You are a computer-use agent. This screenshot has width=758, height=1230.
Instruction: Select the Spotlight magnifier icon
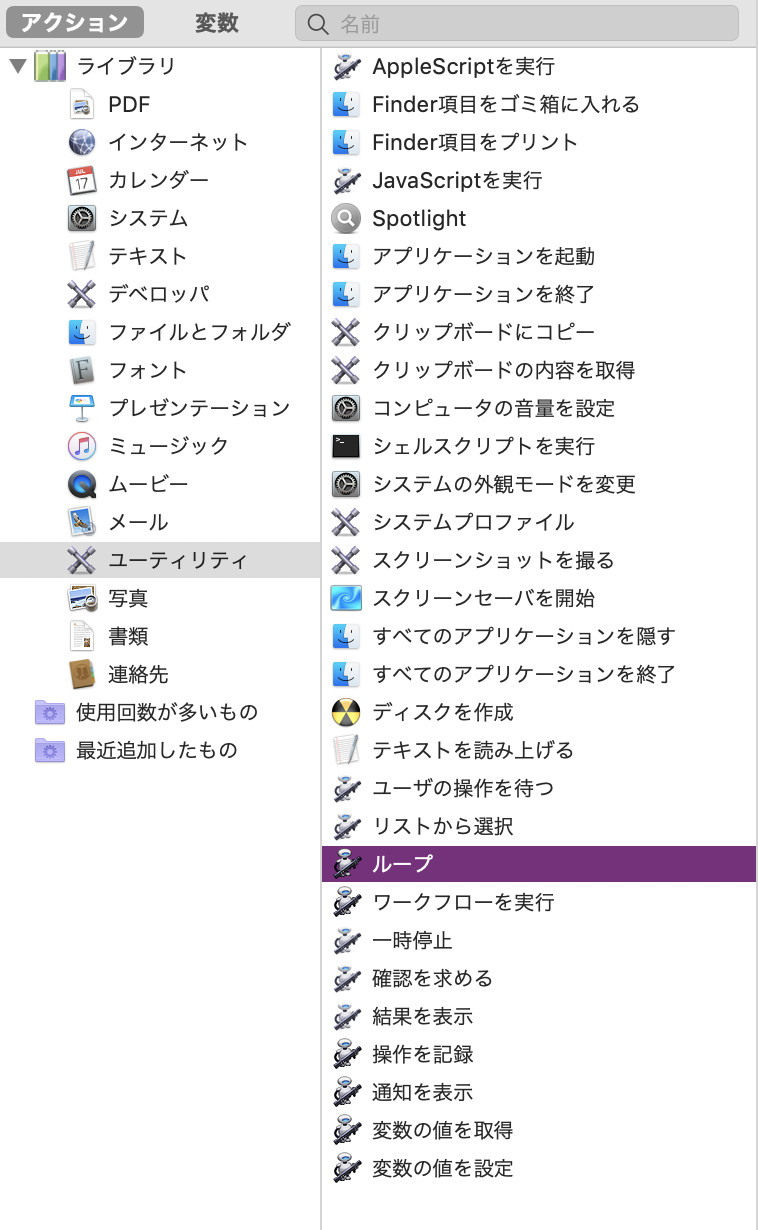point(346,219)
